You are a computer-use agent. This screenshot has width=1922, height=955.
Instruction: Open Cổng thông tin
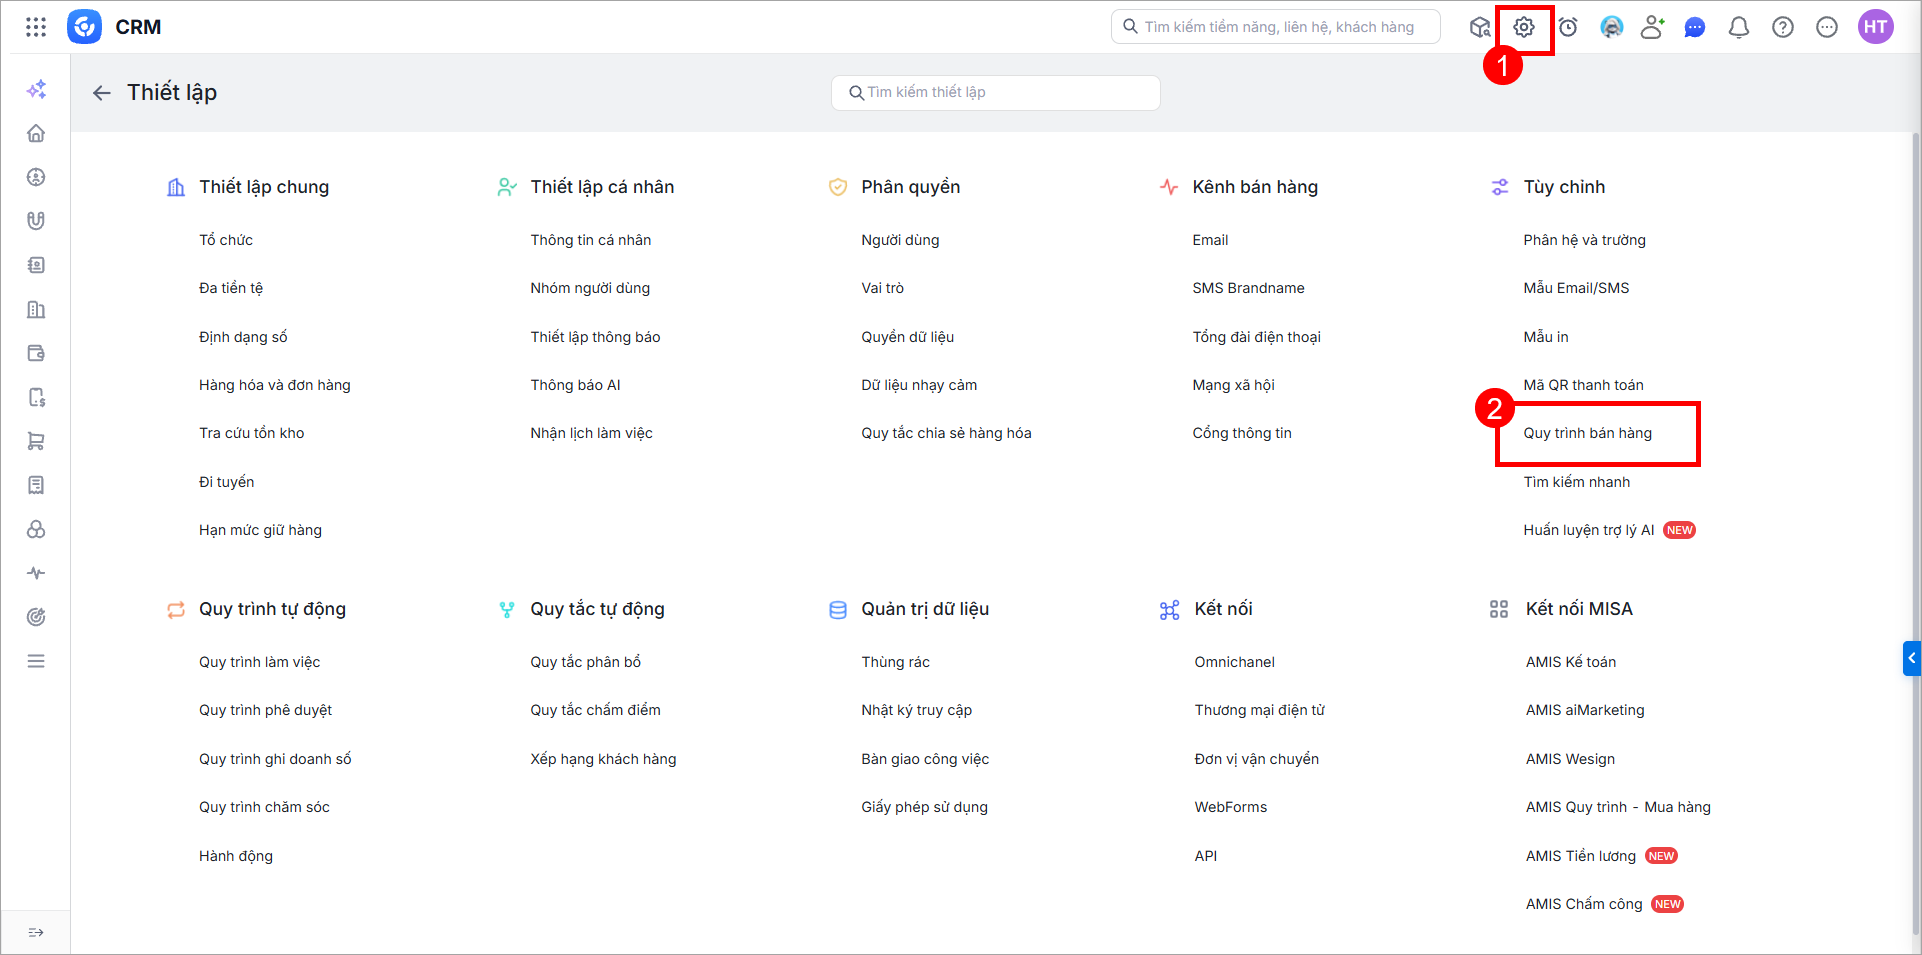point(1242,433)
